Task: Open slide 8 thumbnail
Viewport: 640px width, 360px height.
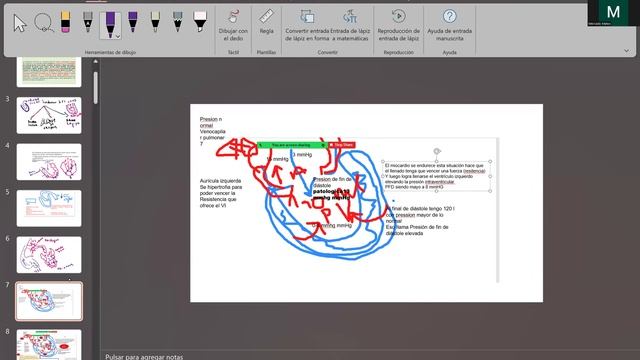Action: [49, 344]
